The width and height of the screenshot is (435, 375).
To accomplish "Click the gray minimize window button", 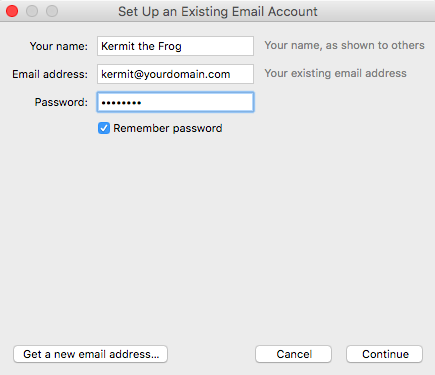I will (32, 11).
